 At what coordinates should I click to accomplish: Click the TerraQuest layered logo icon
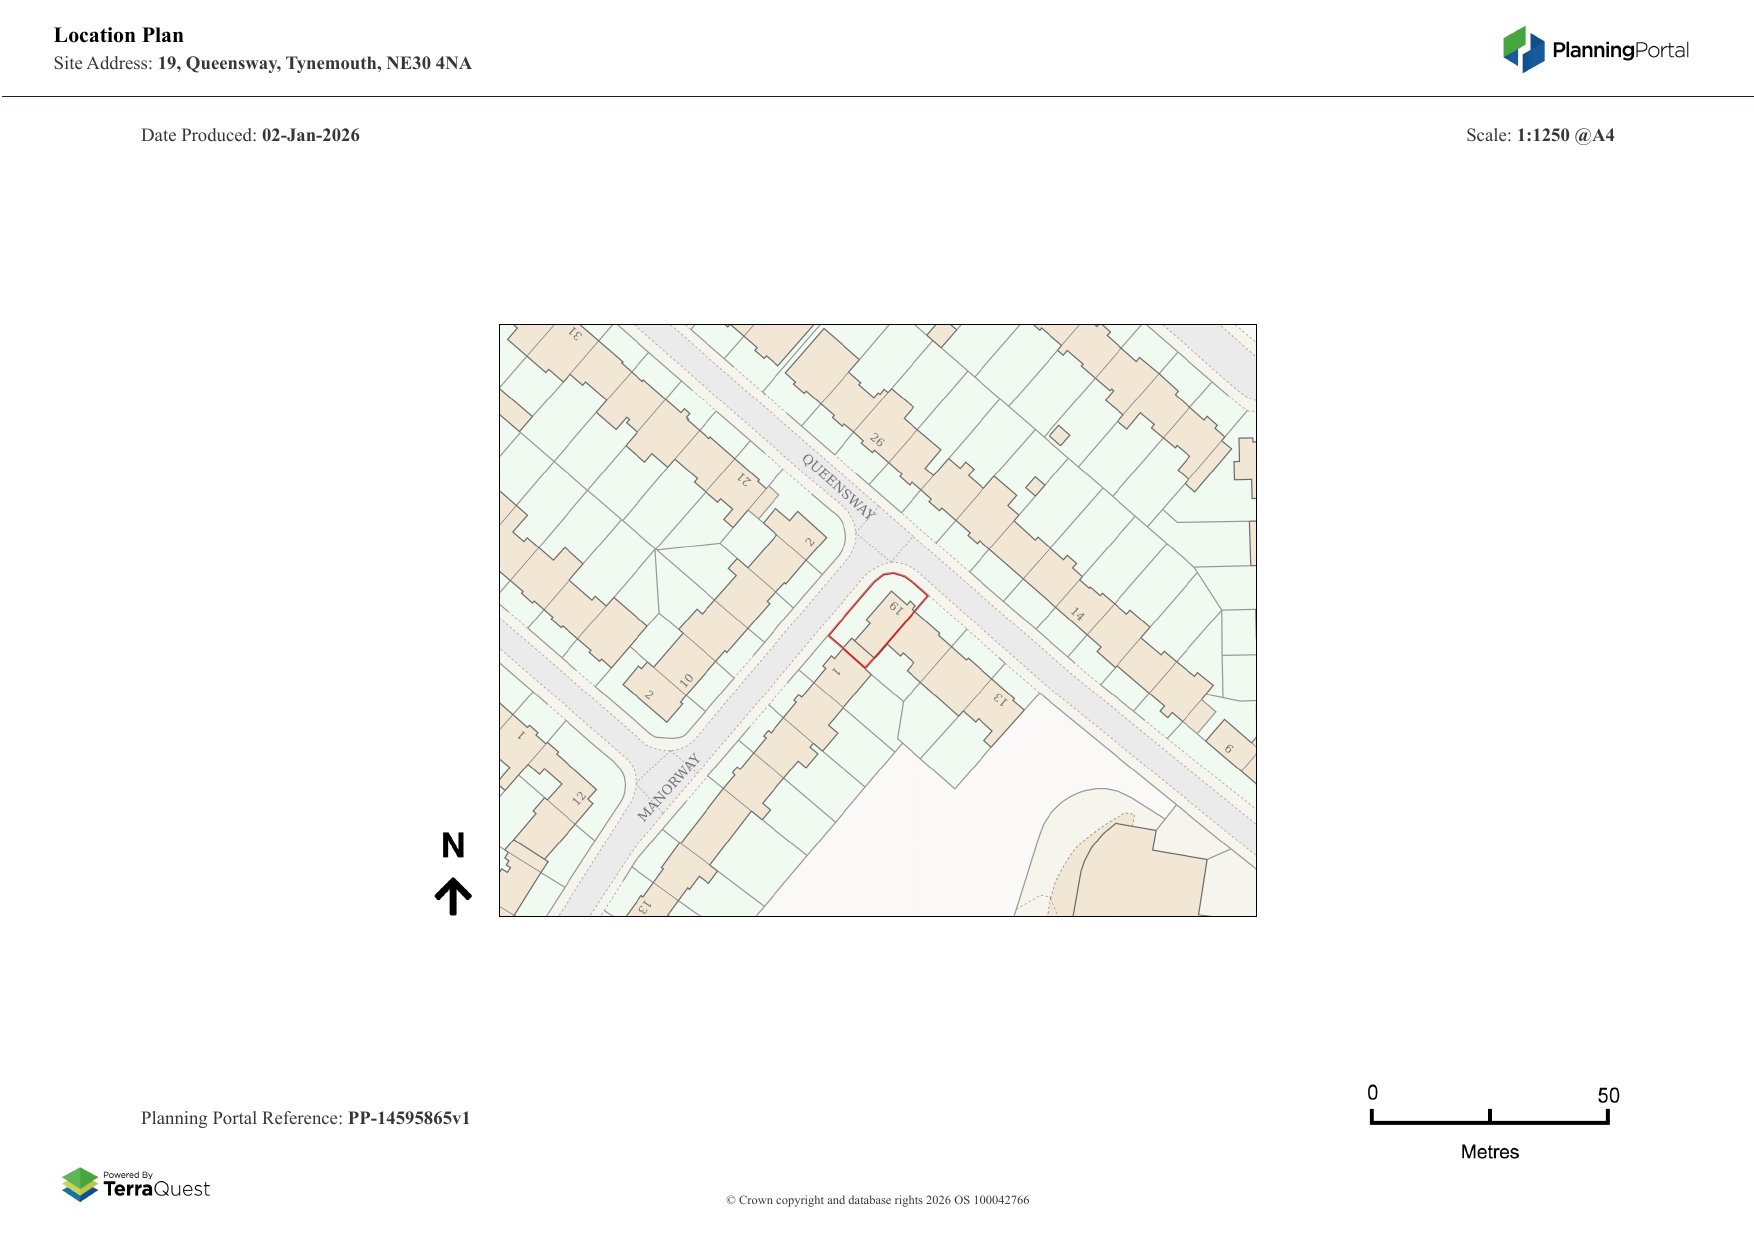(80, 1184)
